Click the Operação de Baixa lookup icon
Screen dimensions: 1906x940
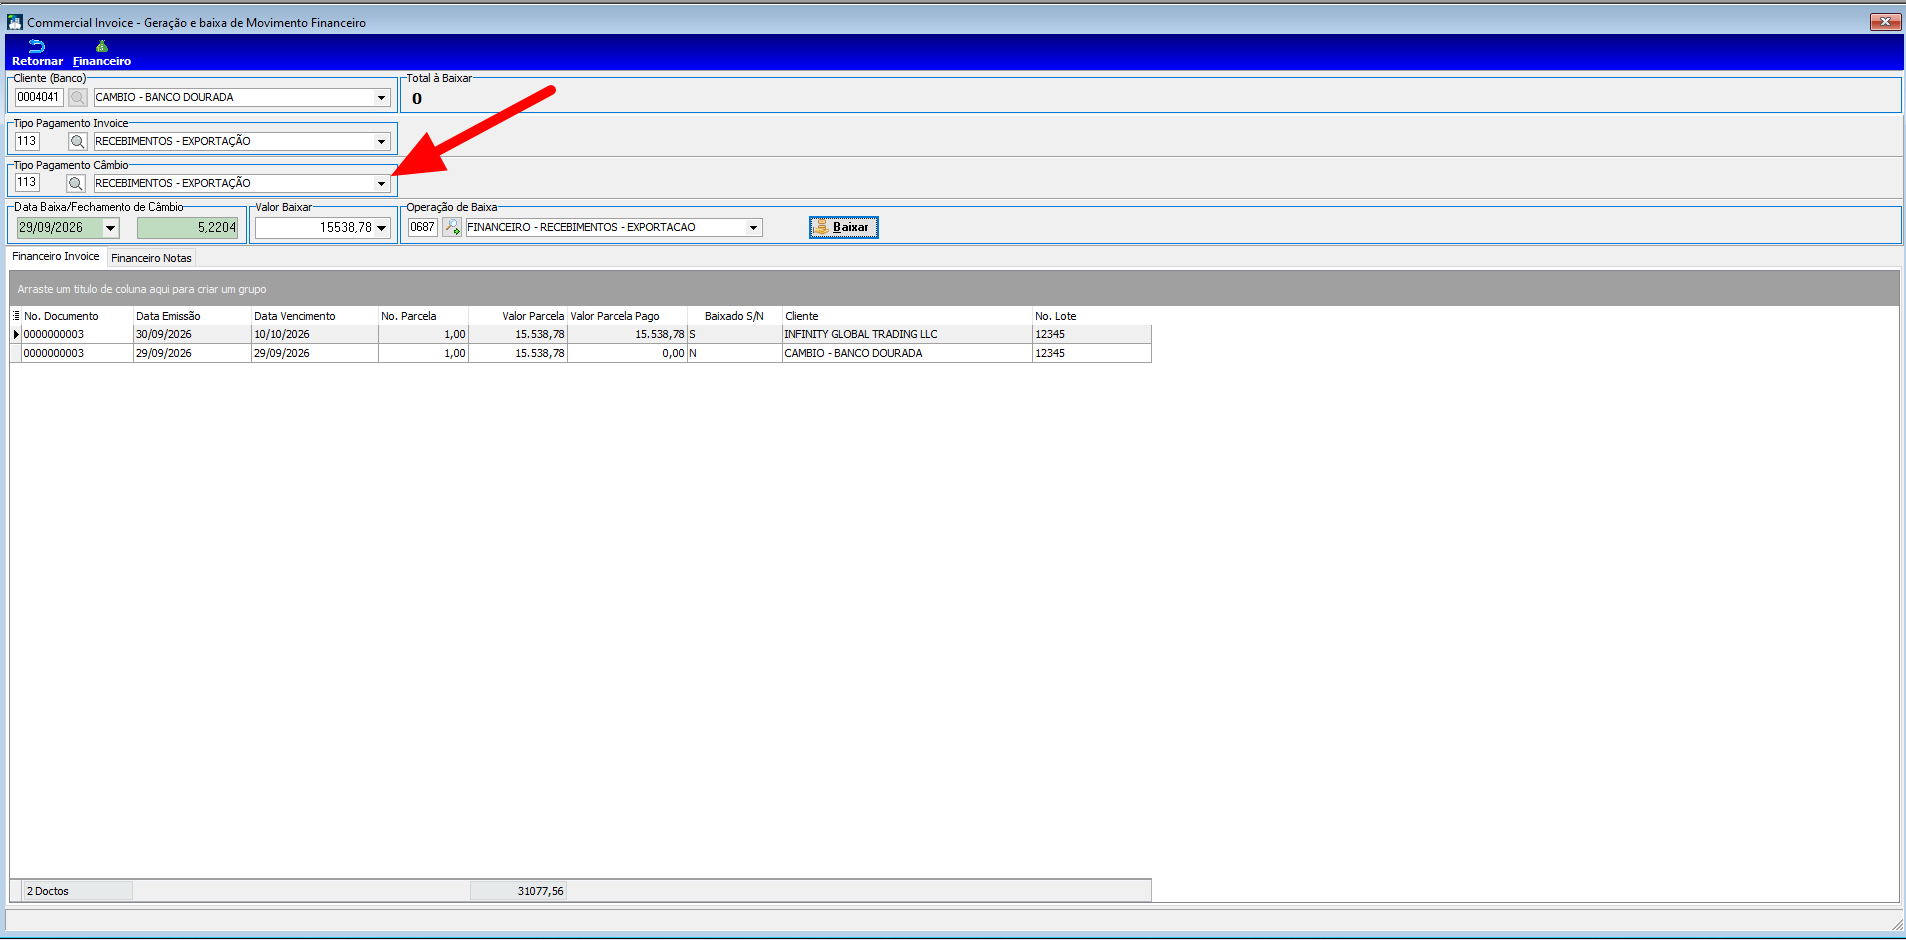click(452, 227)
